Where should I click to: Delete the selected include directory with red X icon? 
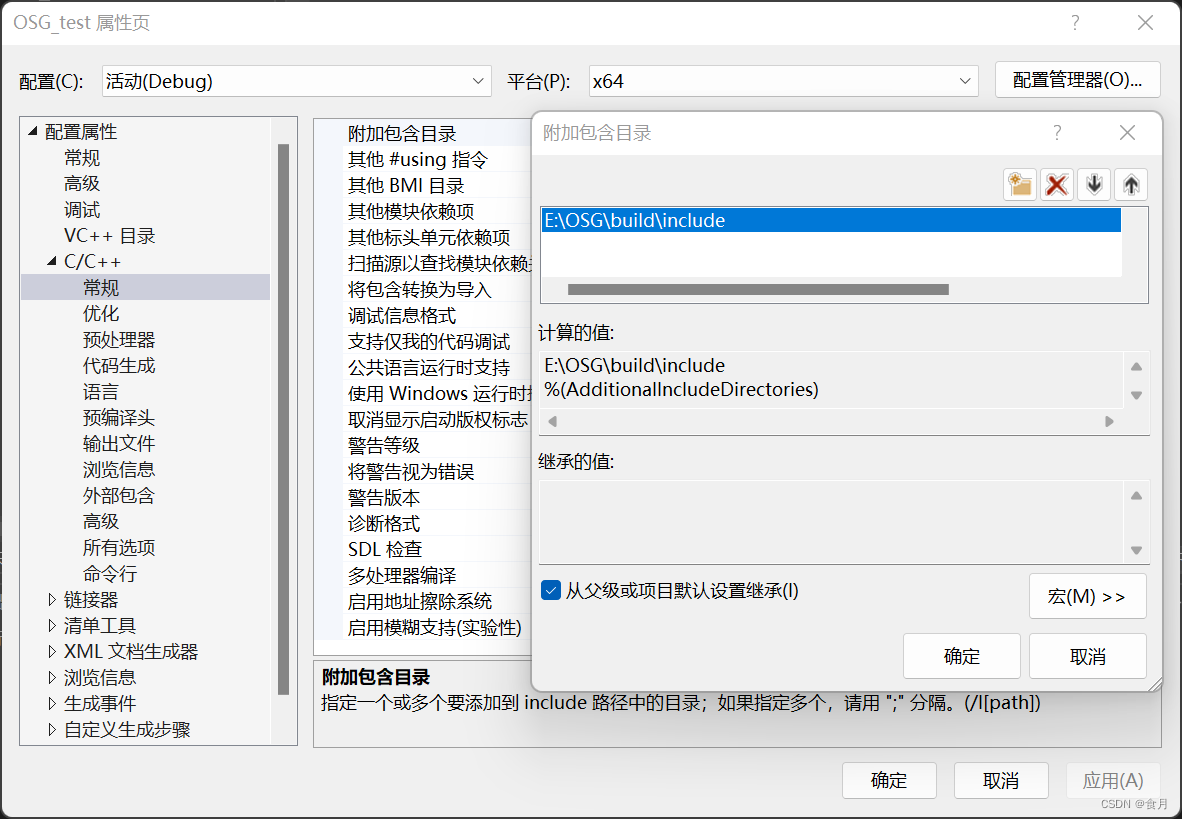[1056, 184]
